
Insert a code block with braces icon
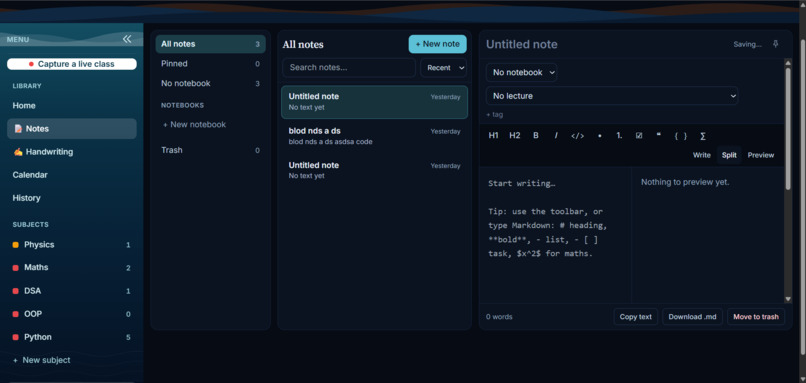coord(681,136)
